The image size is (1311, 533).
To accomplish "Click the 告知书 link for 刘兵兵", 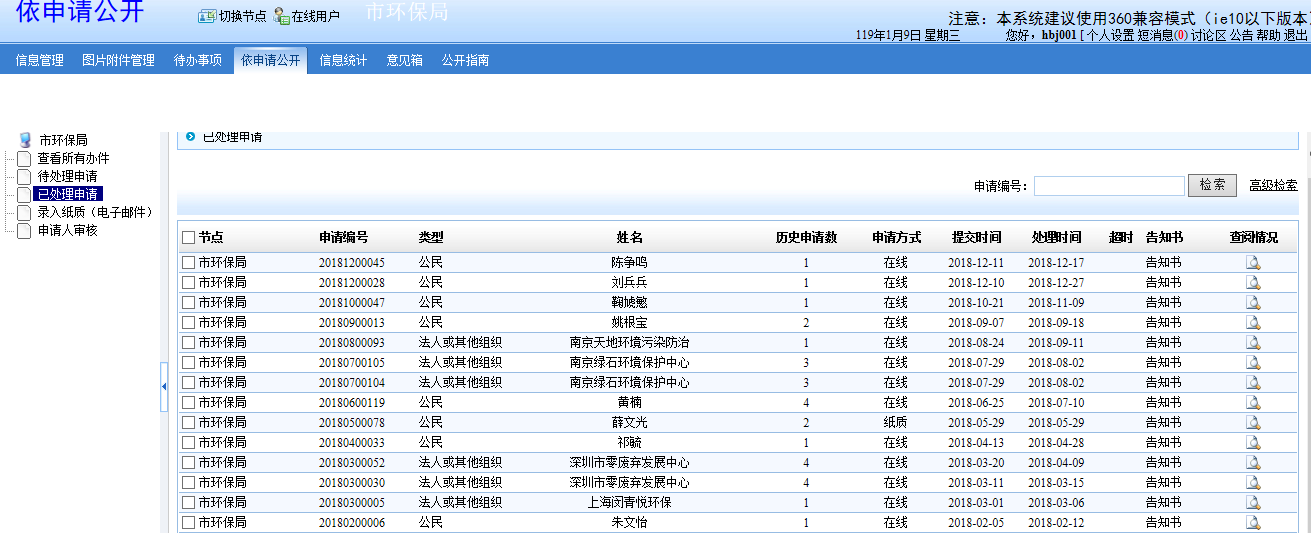I will tap(1163, 283).
